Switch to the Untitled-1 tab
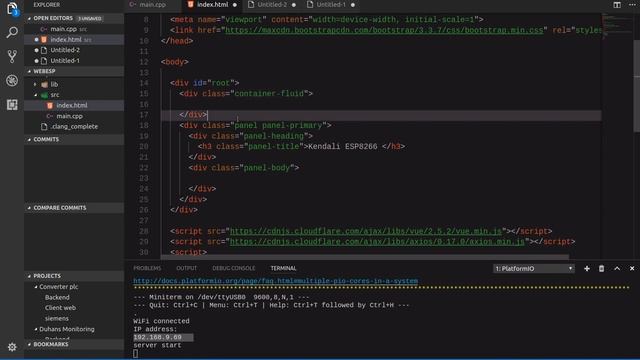This screenshot has width=640, height=360. (331, 4)
